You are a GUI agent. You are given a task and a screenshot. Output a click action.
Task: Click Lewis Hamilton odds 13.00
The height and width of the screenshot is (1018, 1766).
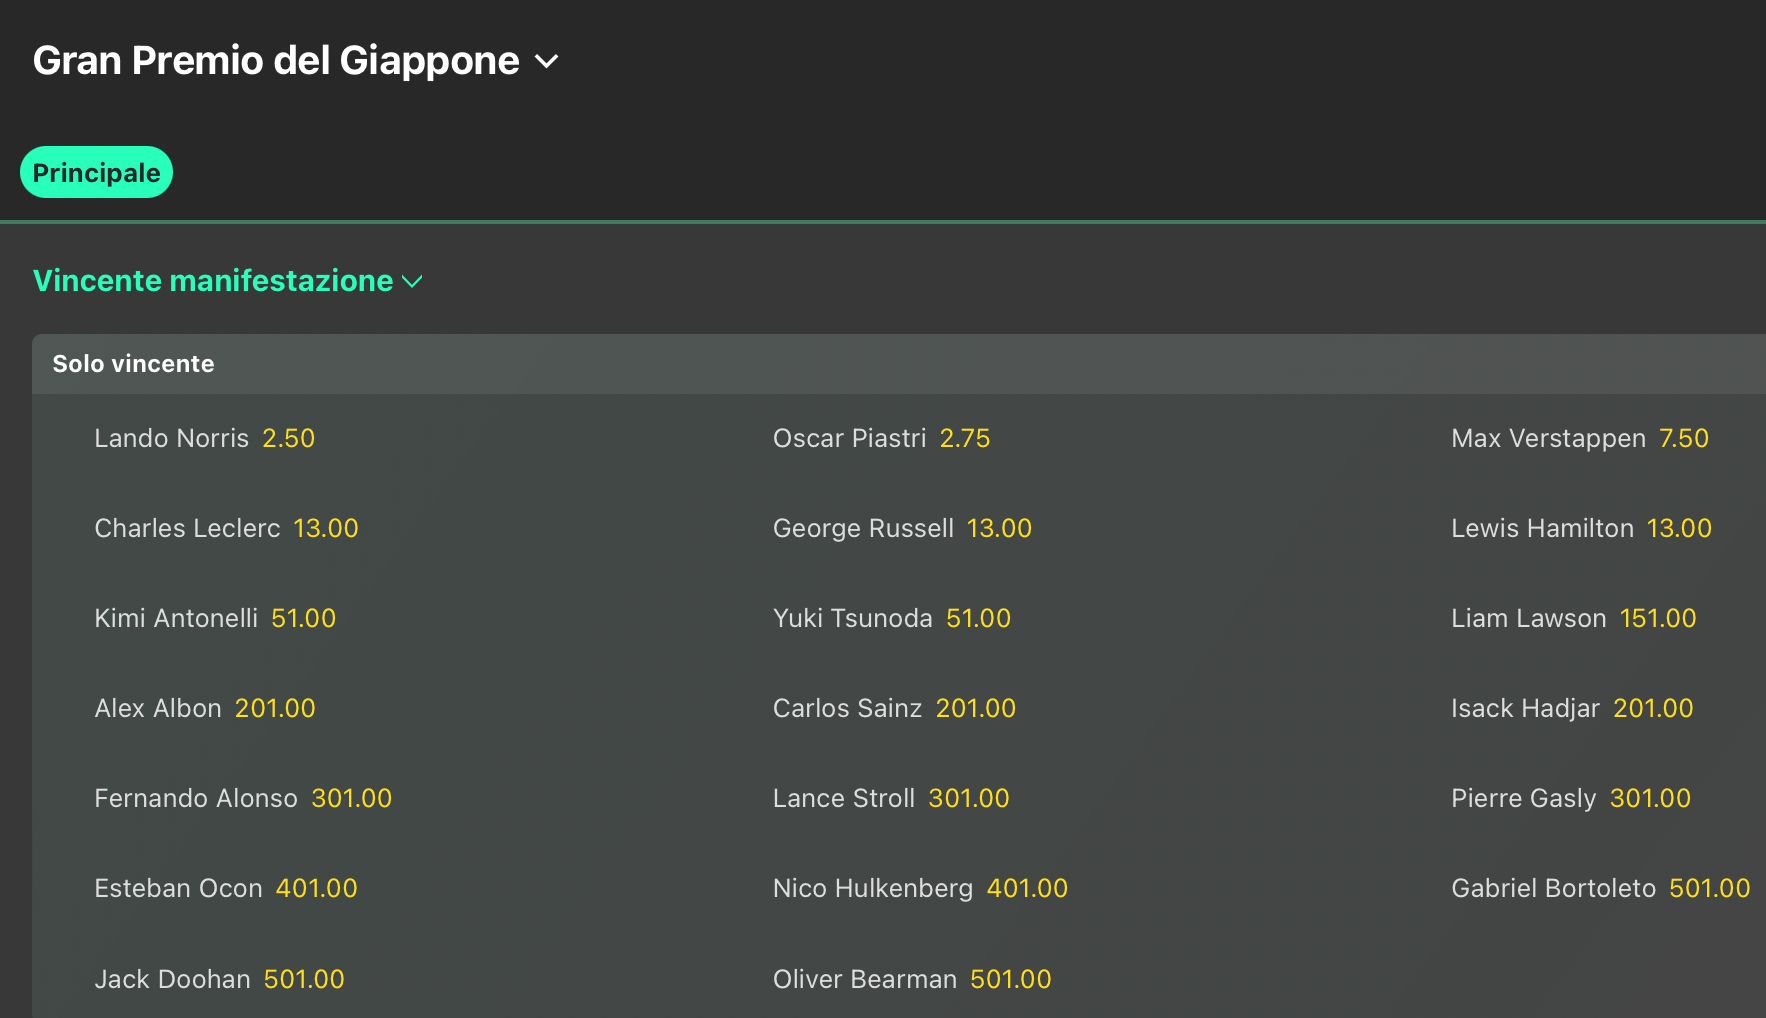point(1679,528)
